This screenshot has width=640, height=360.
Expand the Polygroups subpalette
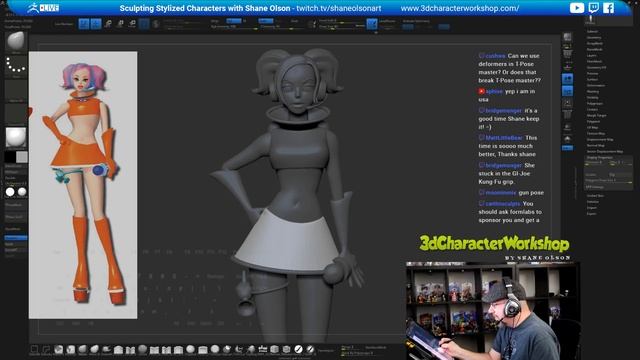pyautogui.click(x=595, y=104)
